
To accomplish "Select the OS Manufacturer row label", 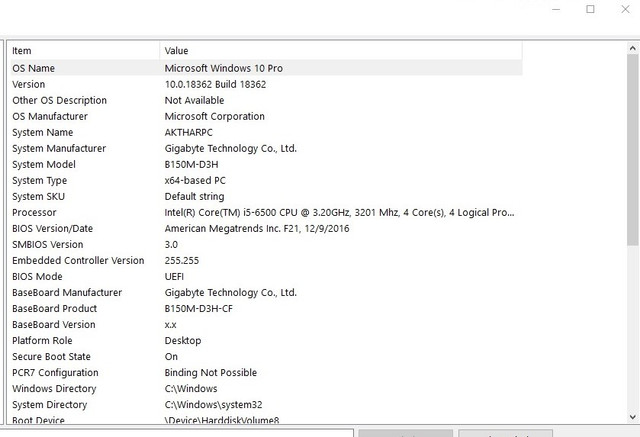I will [x=50, y=116].
